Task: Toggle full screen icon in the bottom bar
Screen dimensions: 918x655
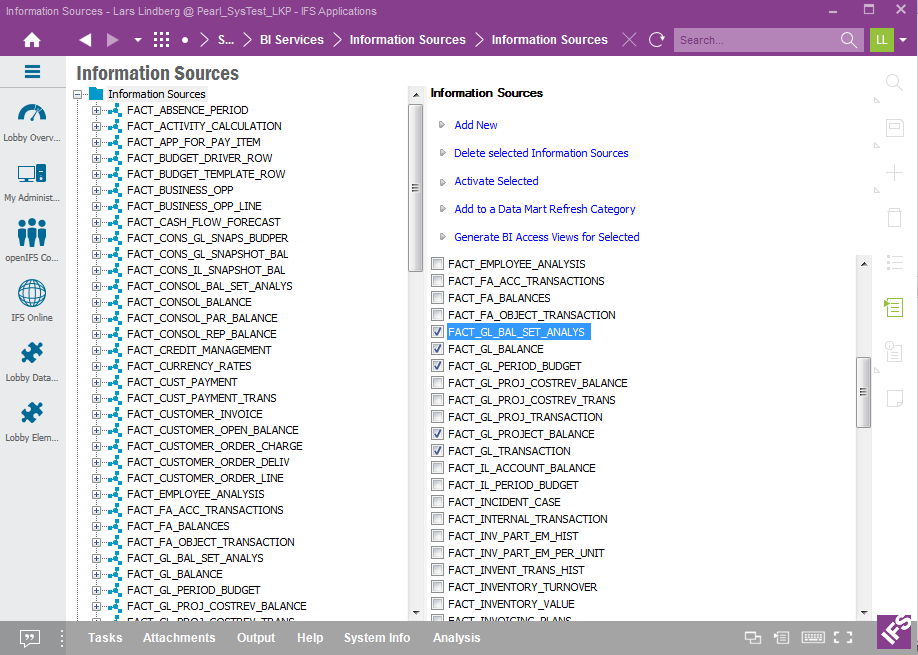Action: click(843, 637)
